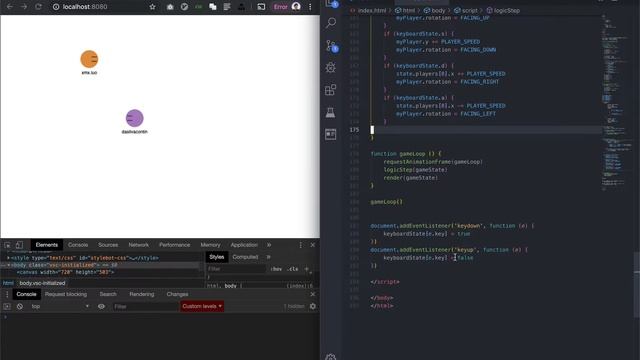
Task: Toggle DevTools device toolbar
Action: 19,245
